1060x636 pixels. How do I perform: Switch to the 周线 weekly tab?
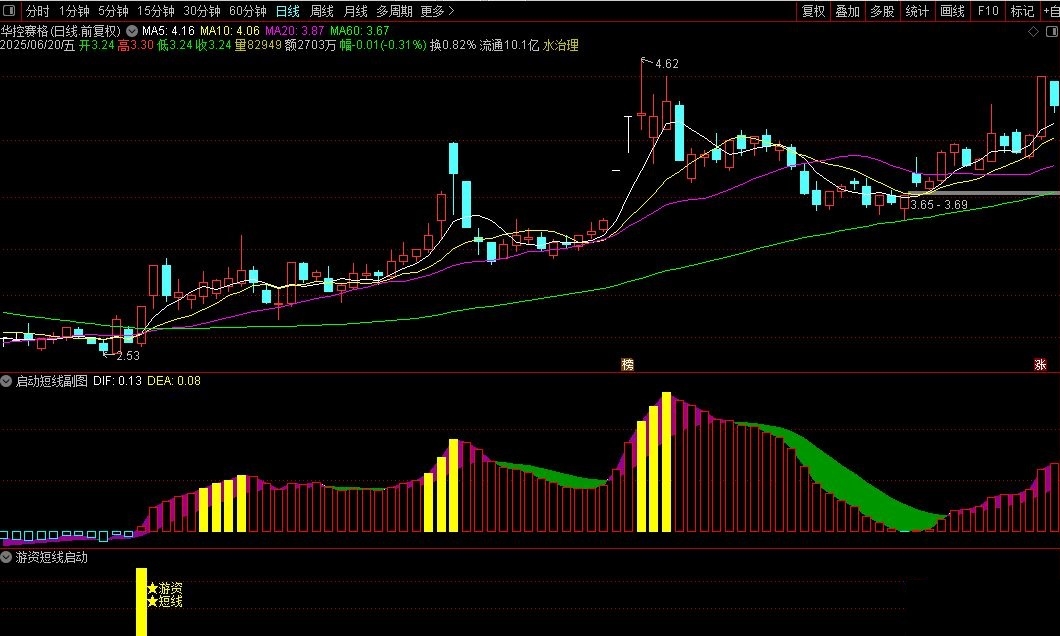321,11
